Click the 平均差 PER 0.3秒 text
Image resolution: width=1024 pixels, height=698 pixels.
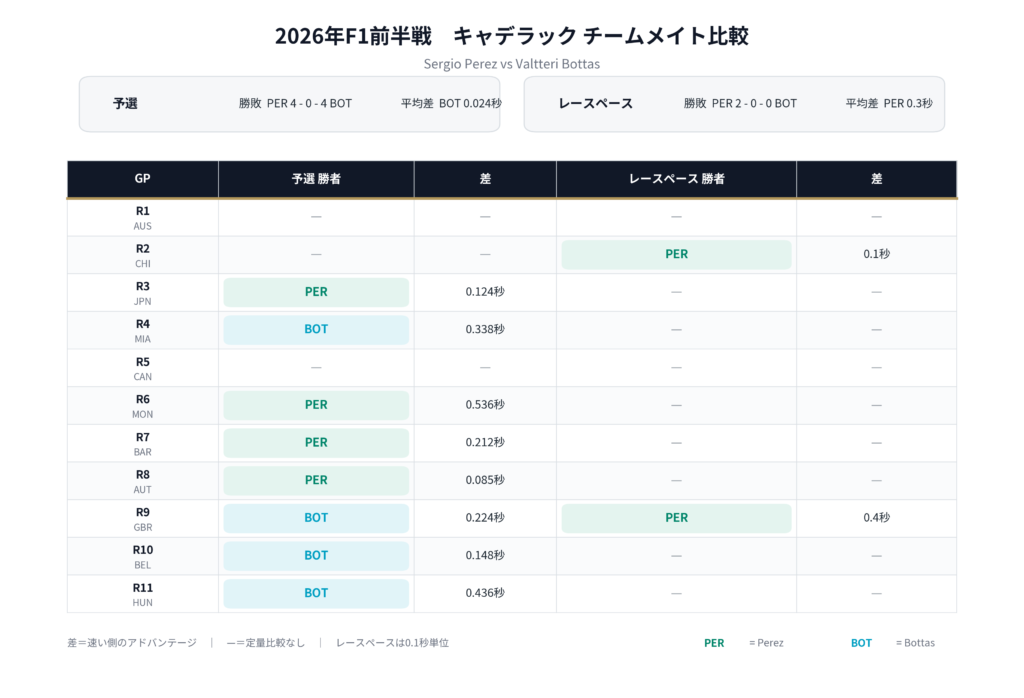[889, 103]
